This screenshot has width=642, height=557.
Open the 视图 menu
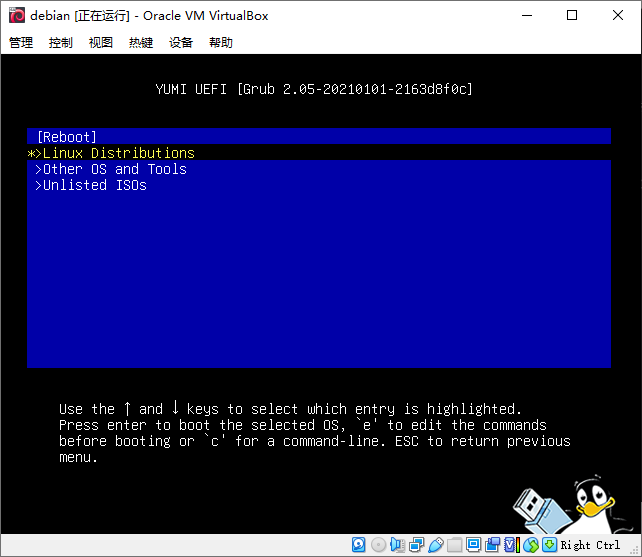click(101, 42)
